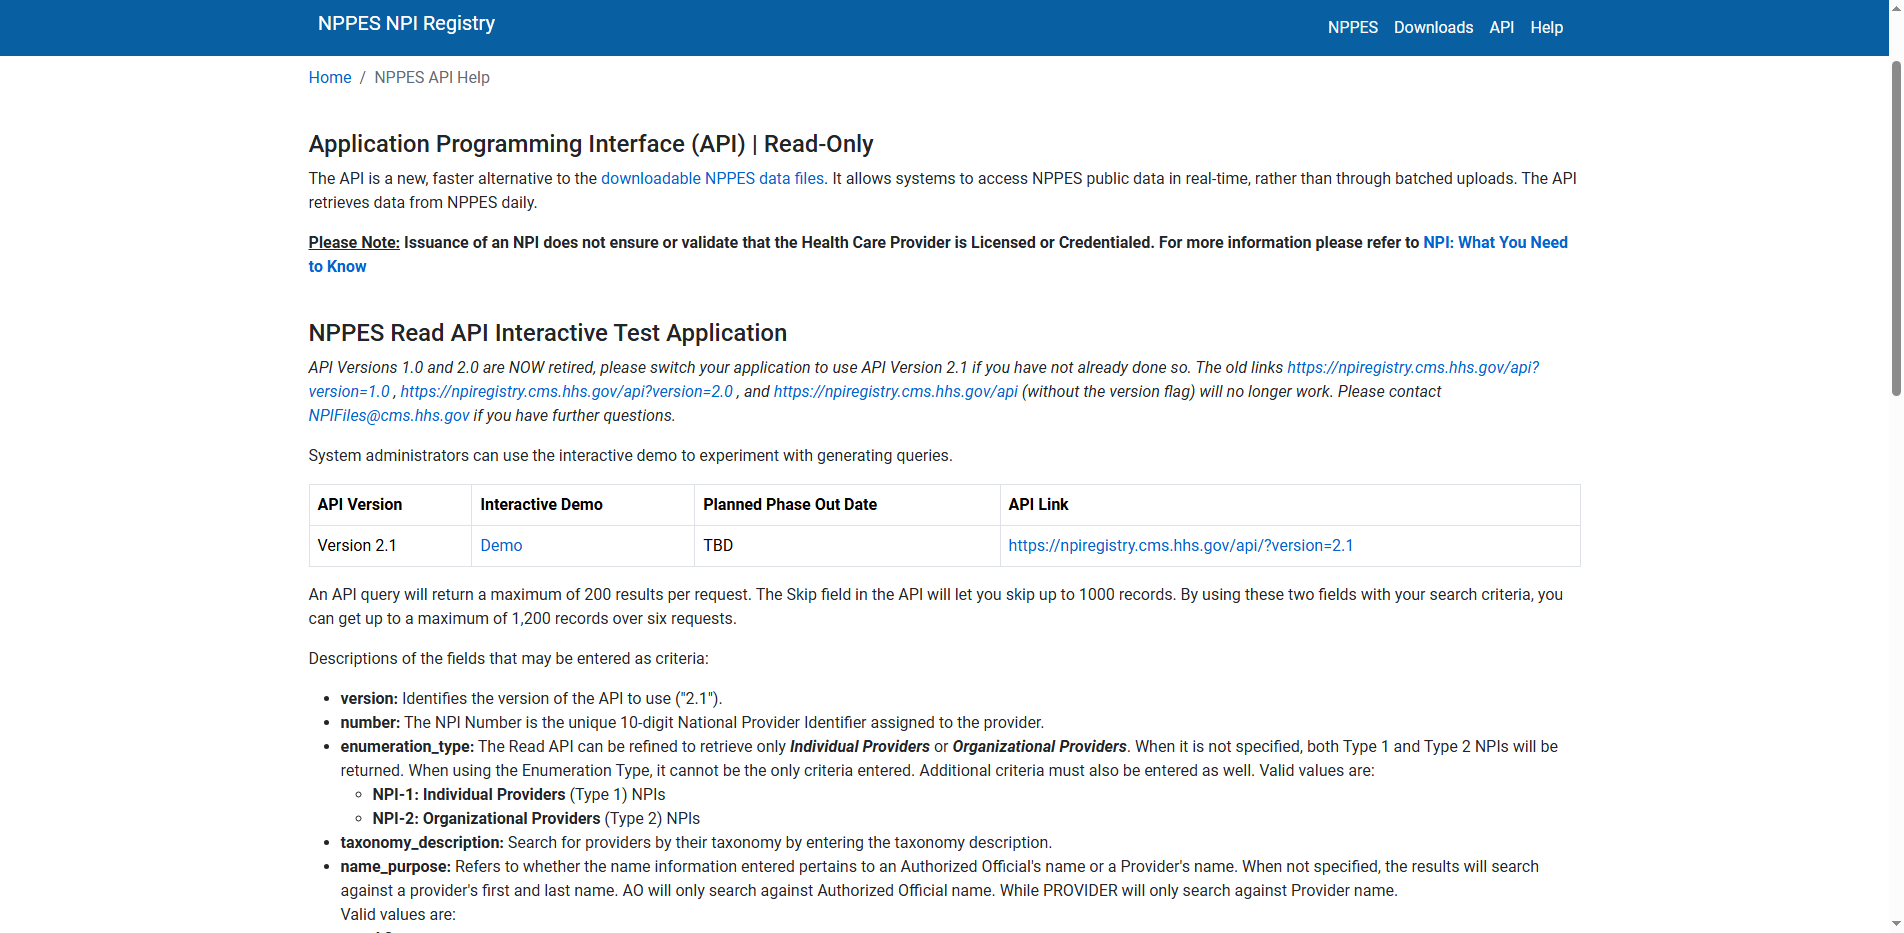
Task: Select the API item in the top navigation
Action: 1501,27
